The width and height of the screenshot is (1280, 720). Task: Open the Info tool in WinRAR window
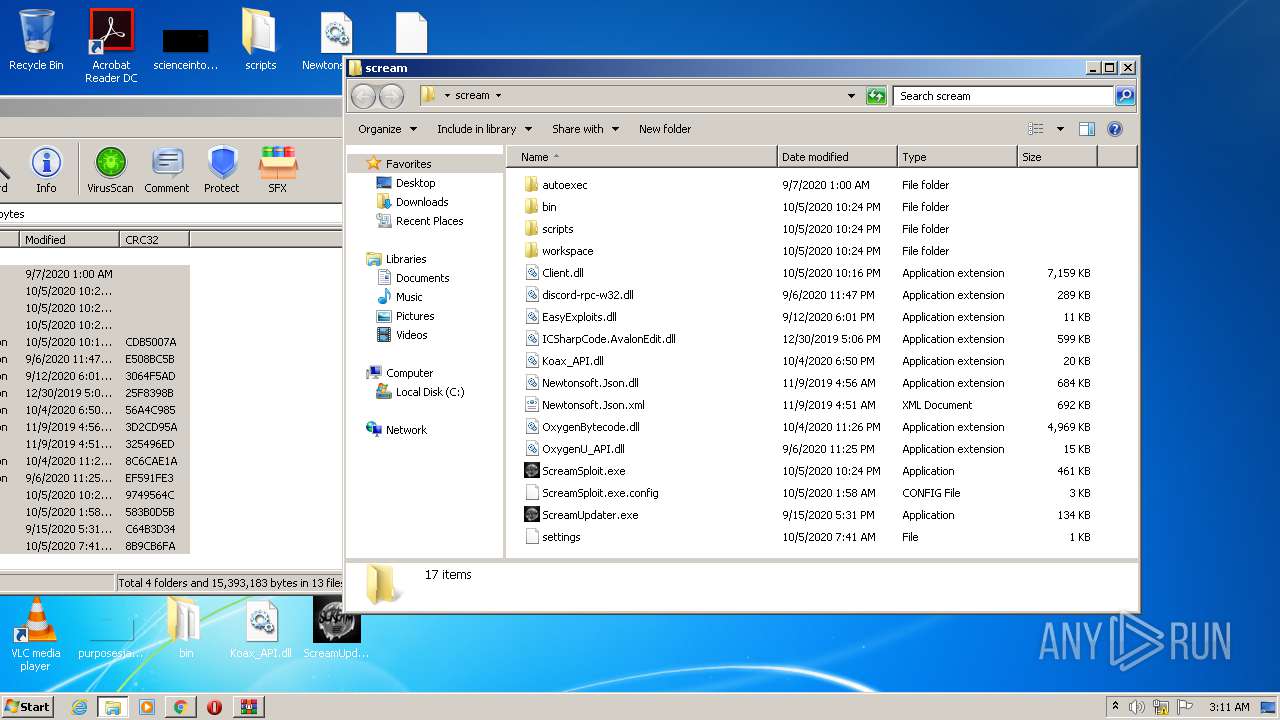click(x=46, y=170)
